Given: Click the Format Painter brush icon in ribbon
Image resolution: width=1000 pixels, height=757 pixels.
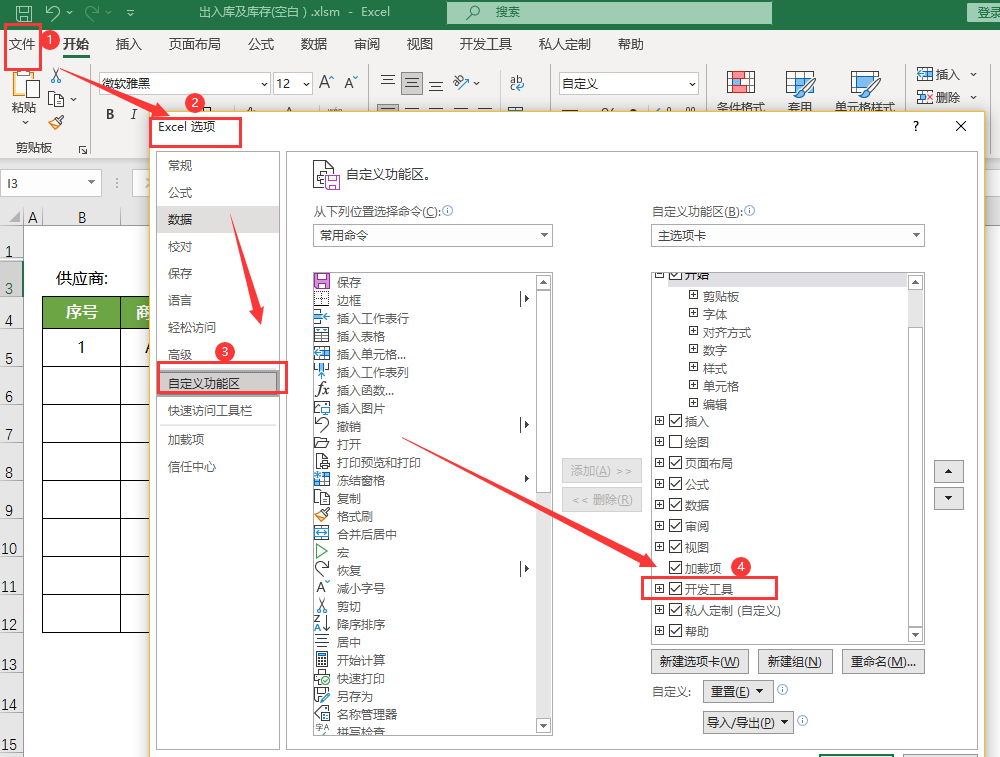Looking at the screenshot, I should 56,122.
